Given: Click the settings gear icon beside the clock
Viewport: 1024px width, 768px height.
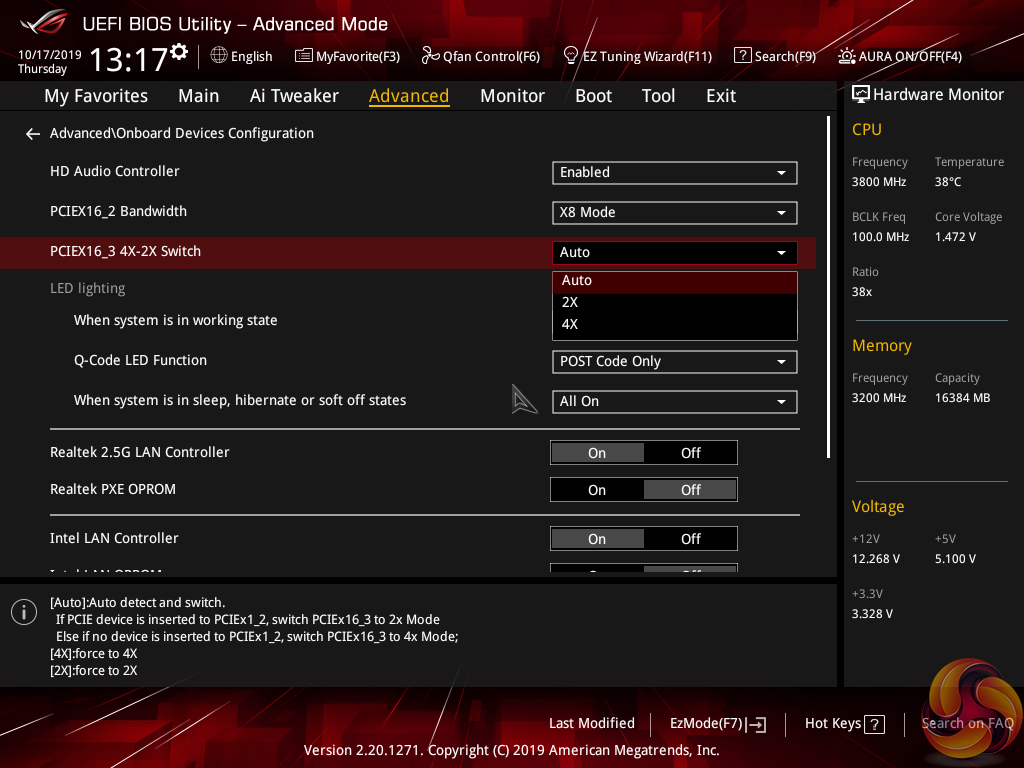Looking at the screenshot, I should click(179, 51).
